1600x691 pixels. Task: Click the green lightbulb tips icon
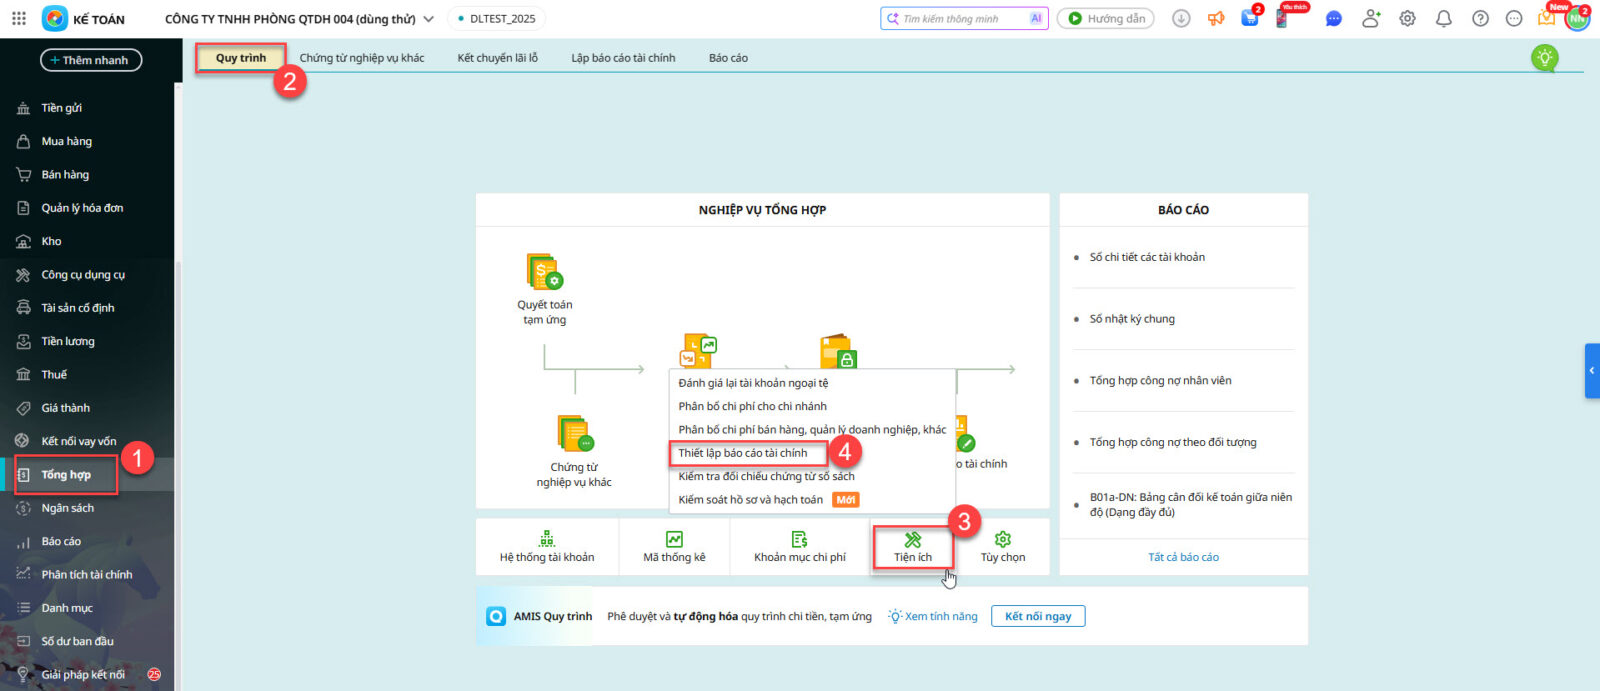point(1545,58)
